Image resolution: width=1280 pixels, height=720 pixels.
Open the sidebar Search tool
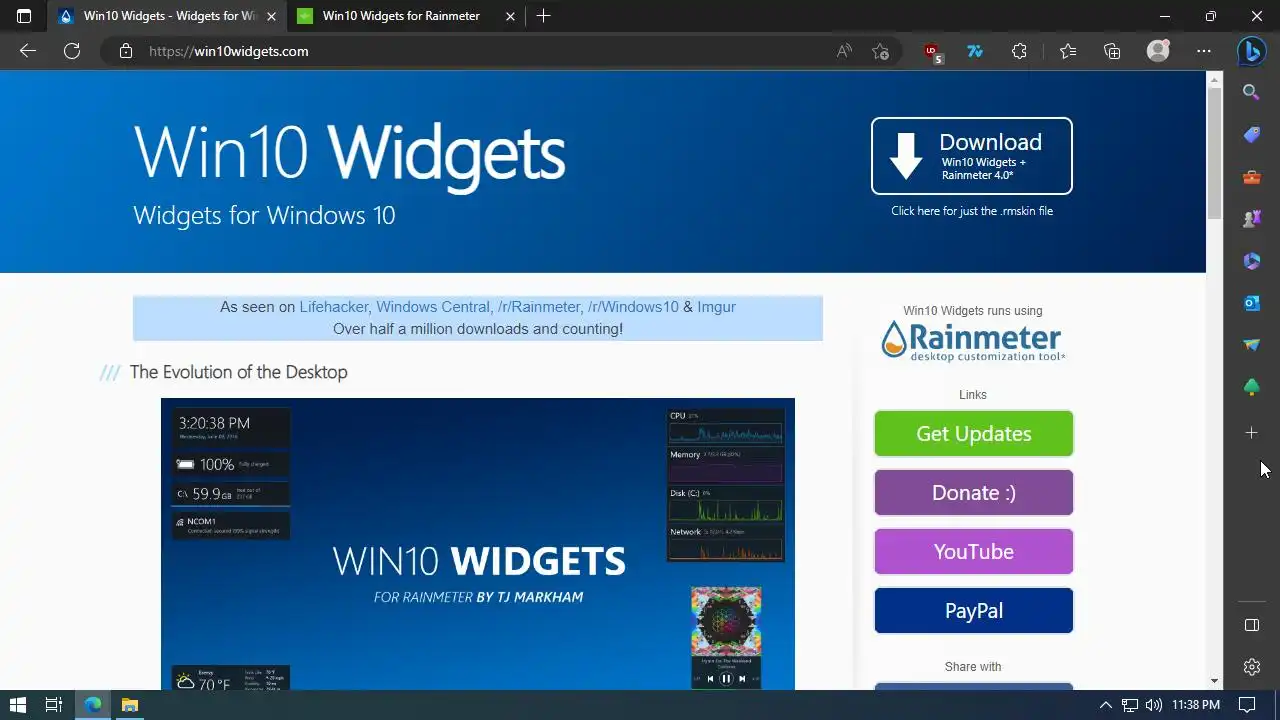click(x=1251, y=92)
